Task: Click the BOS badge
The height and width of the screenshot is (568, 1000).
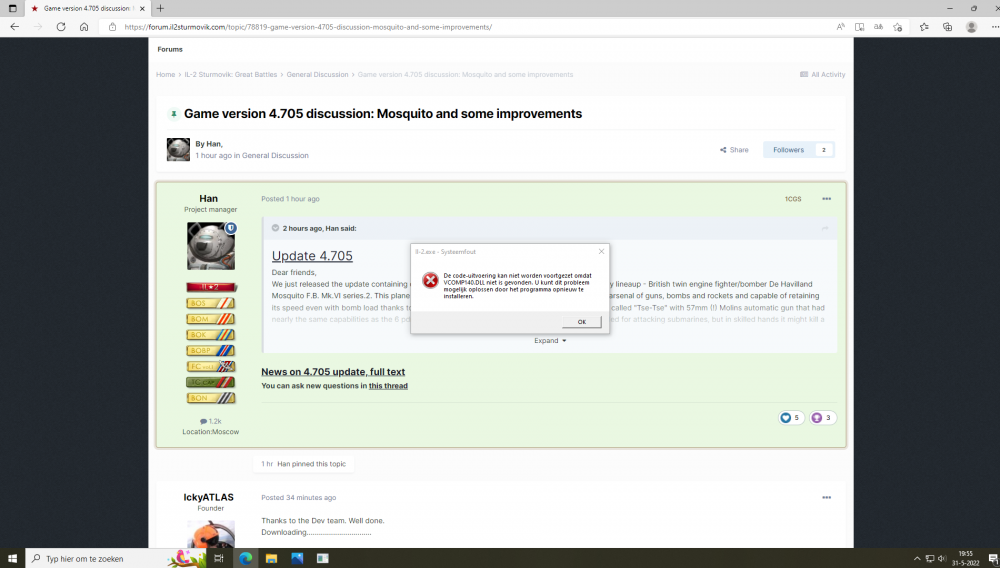Action: [210, 303]
